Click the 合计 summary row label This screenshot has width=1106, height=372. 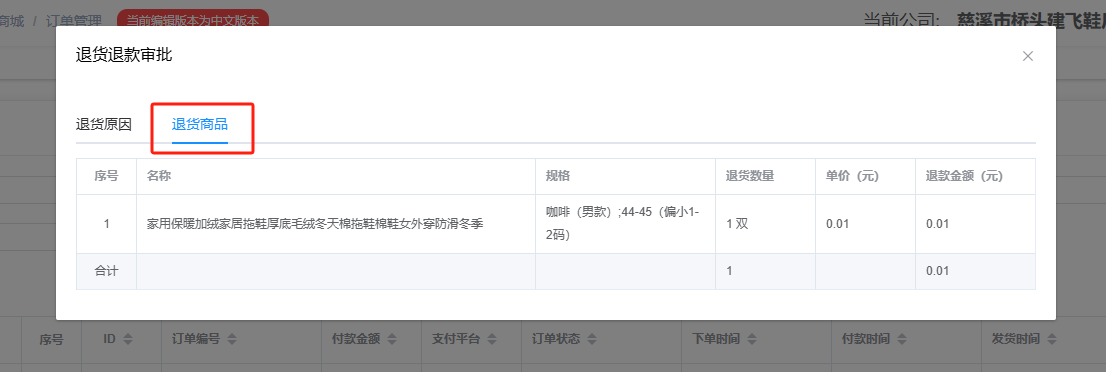(x=107, y=270)
